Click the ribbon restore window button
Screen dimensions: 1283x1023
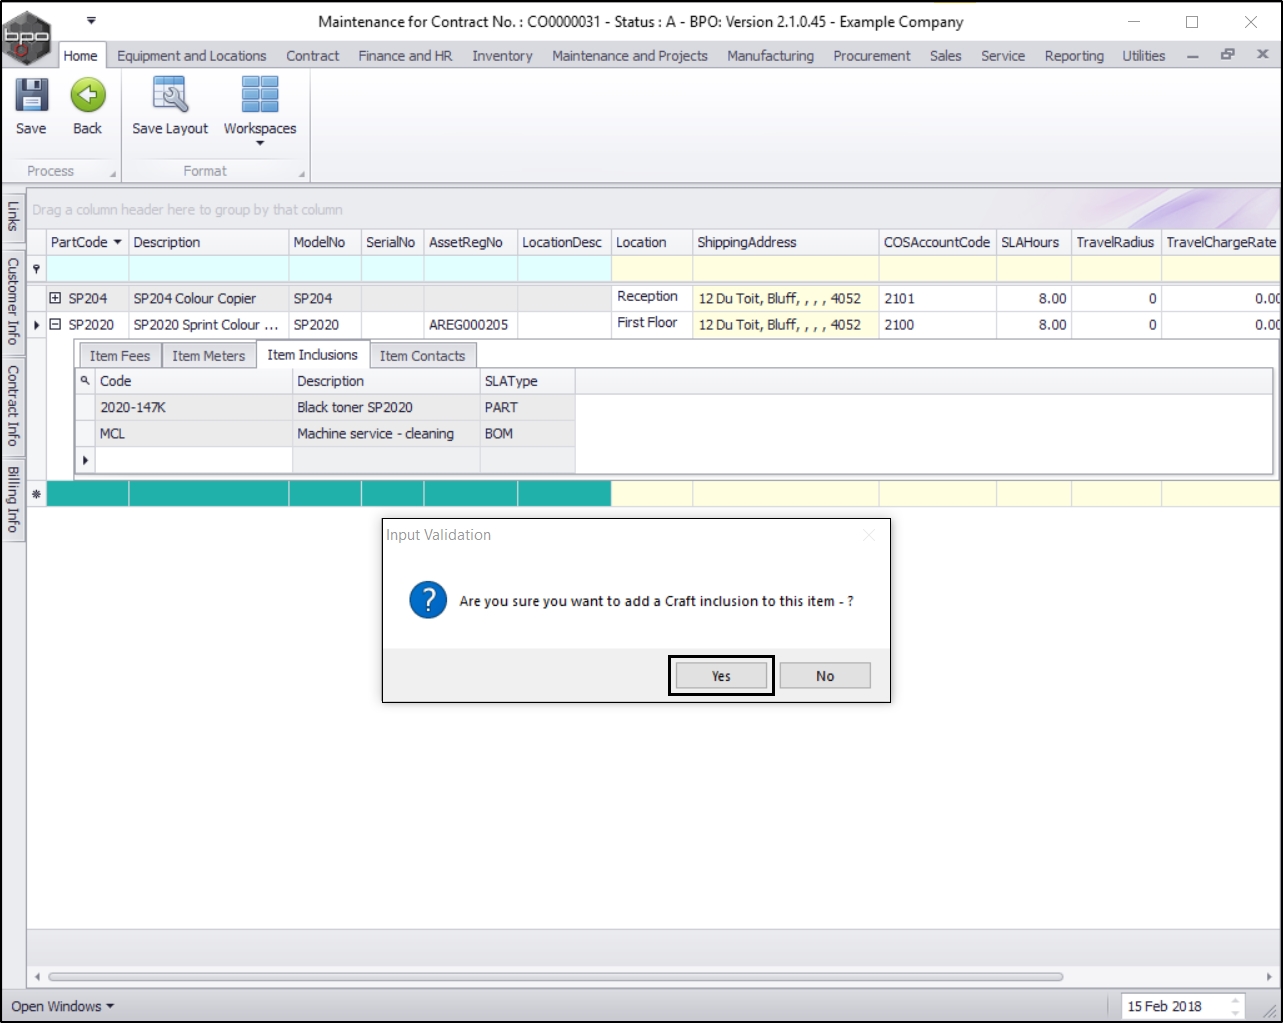point(1228,55)
